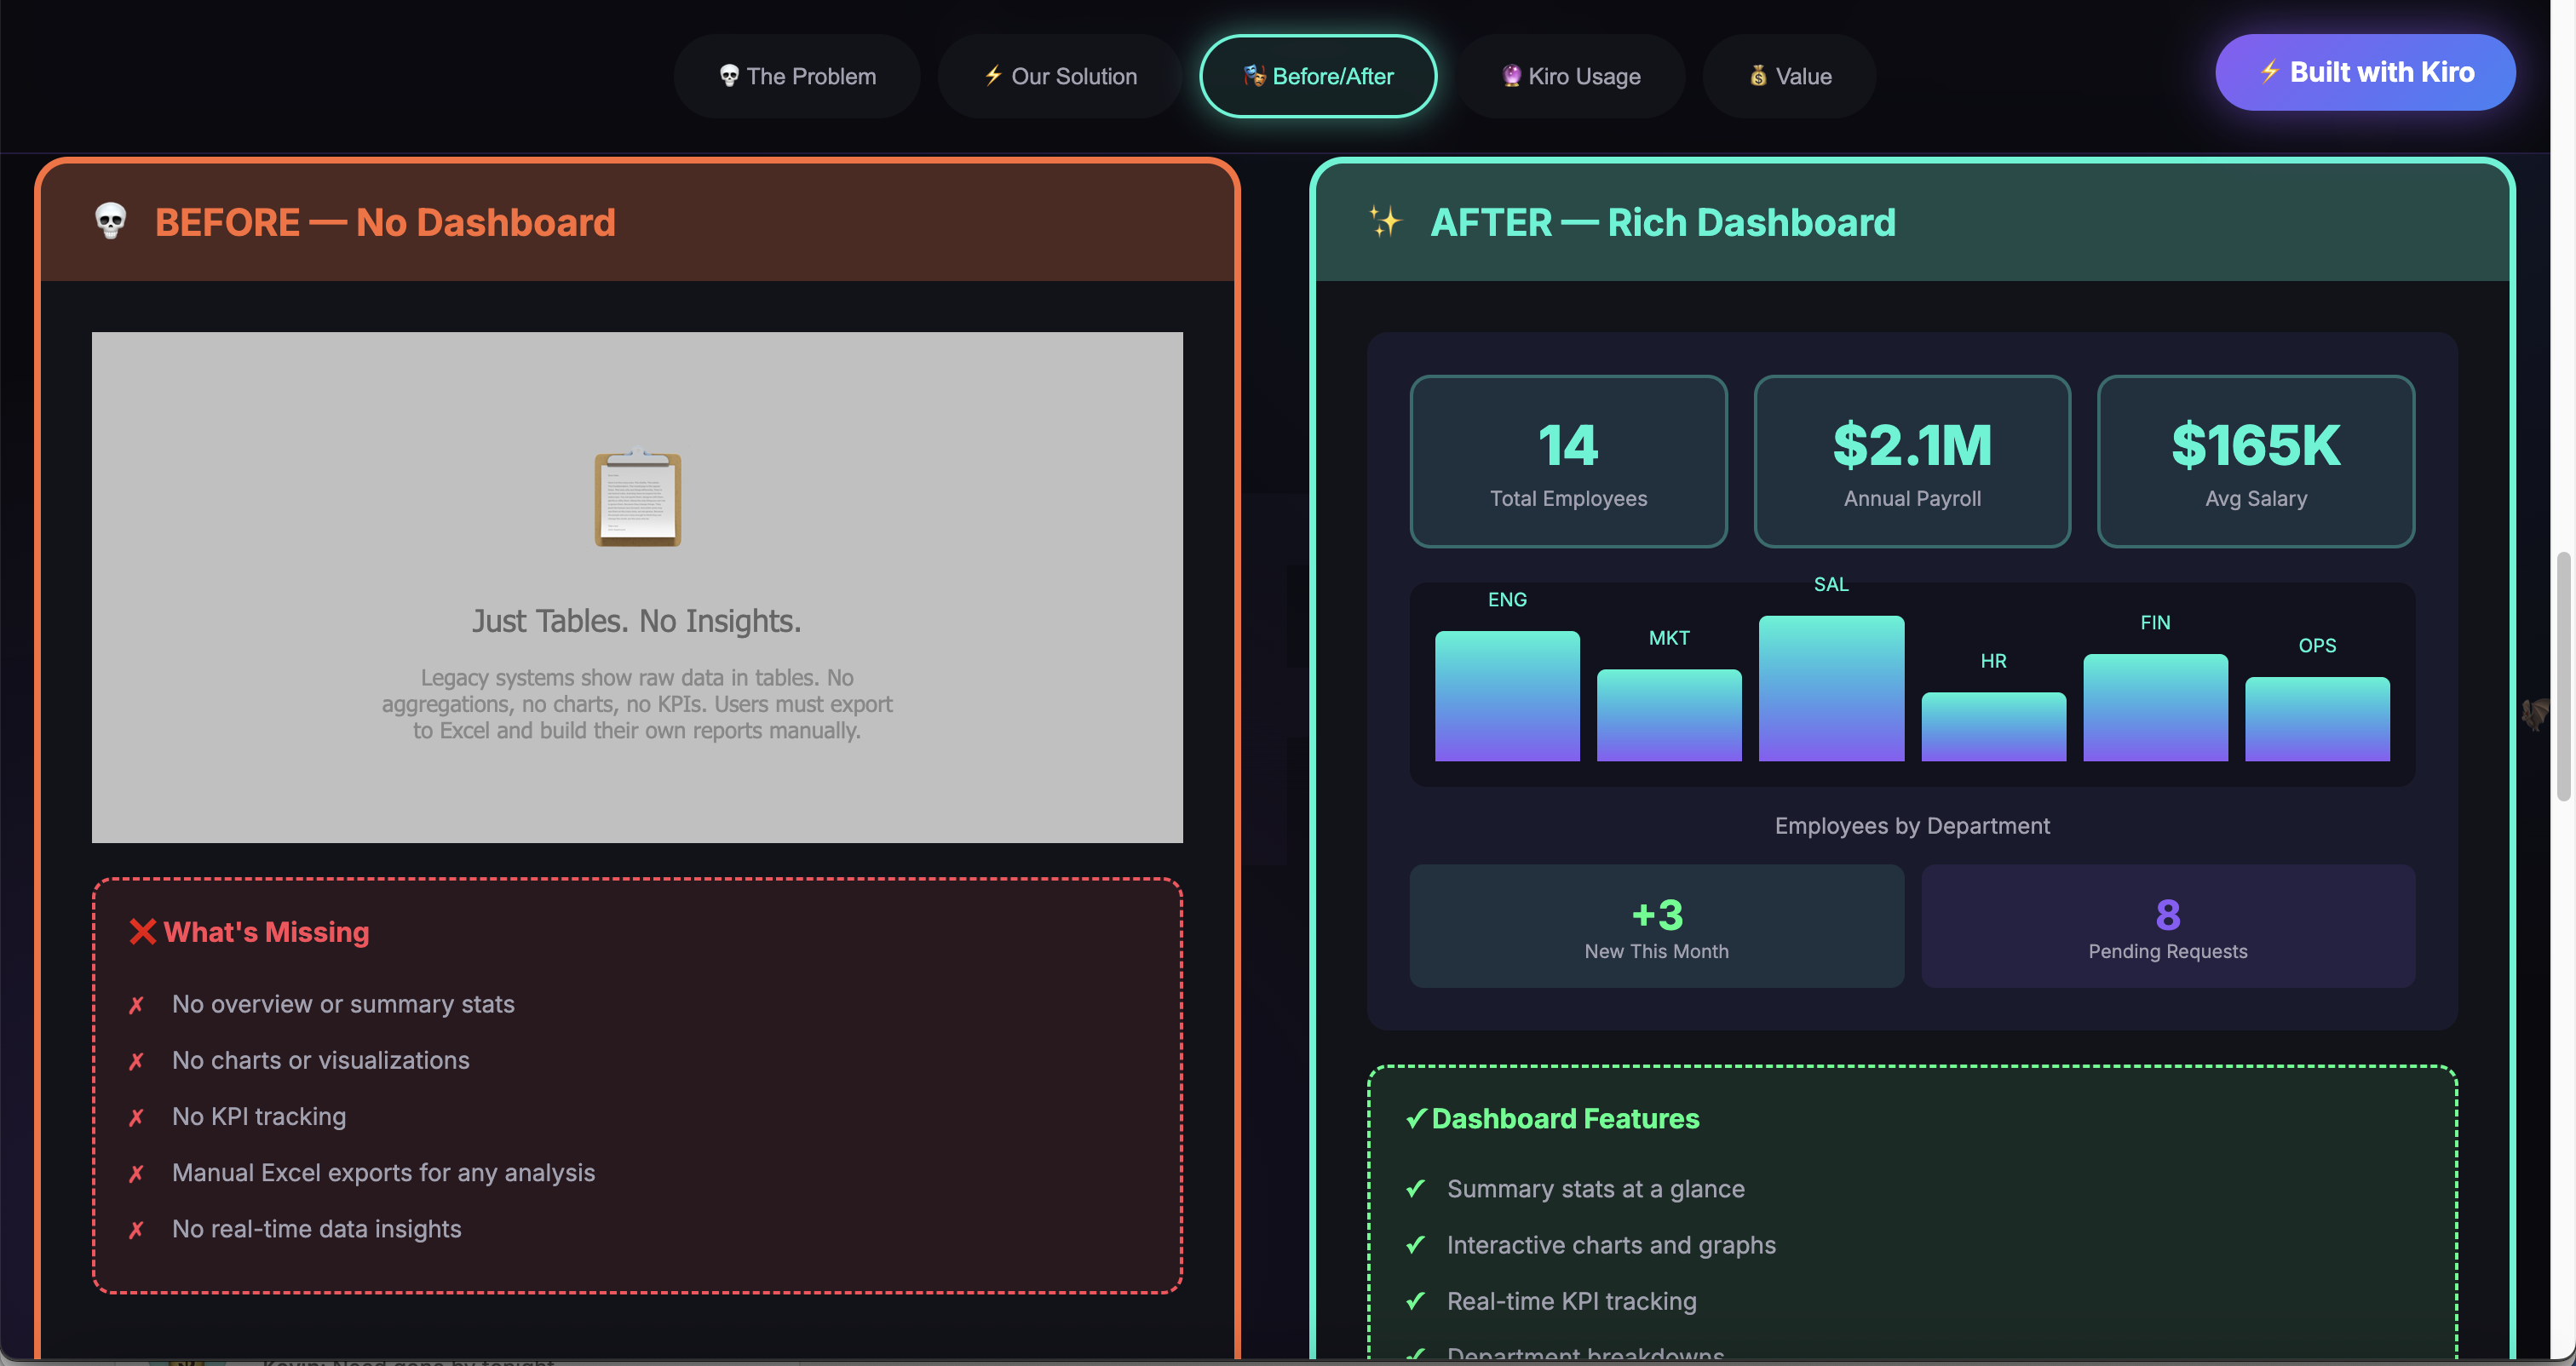The width and height of the screenshot is (2576, 1366).
Task: Click the Pending Requests card
Action: pos(2167,926)
